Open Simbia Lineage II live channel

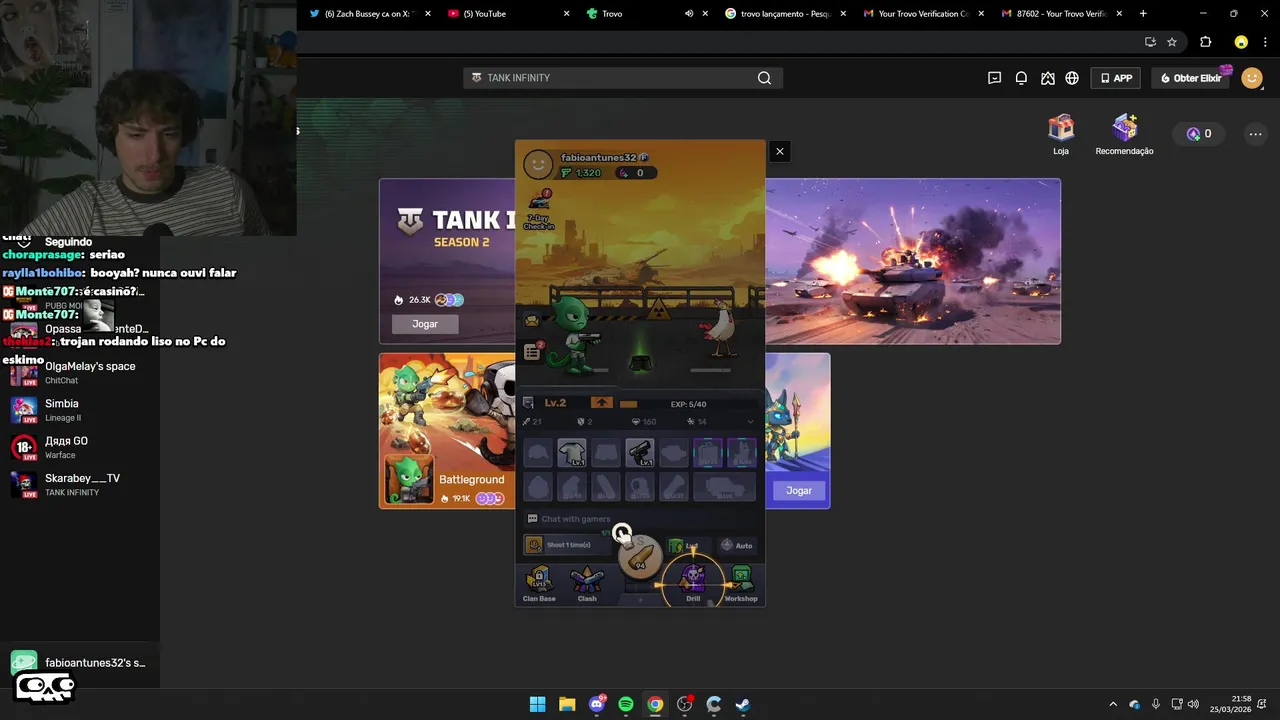[80, 410]
